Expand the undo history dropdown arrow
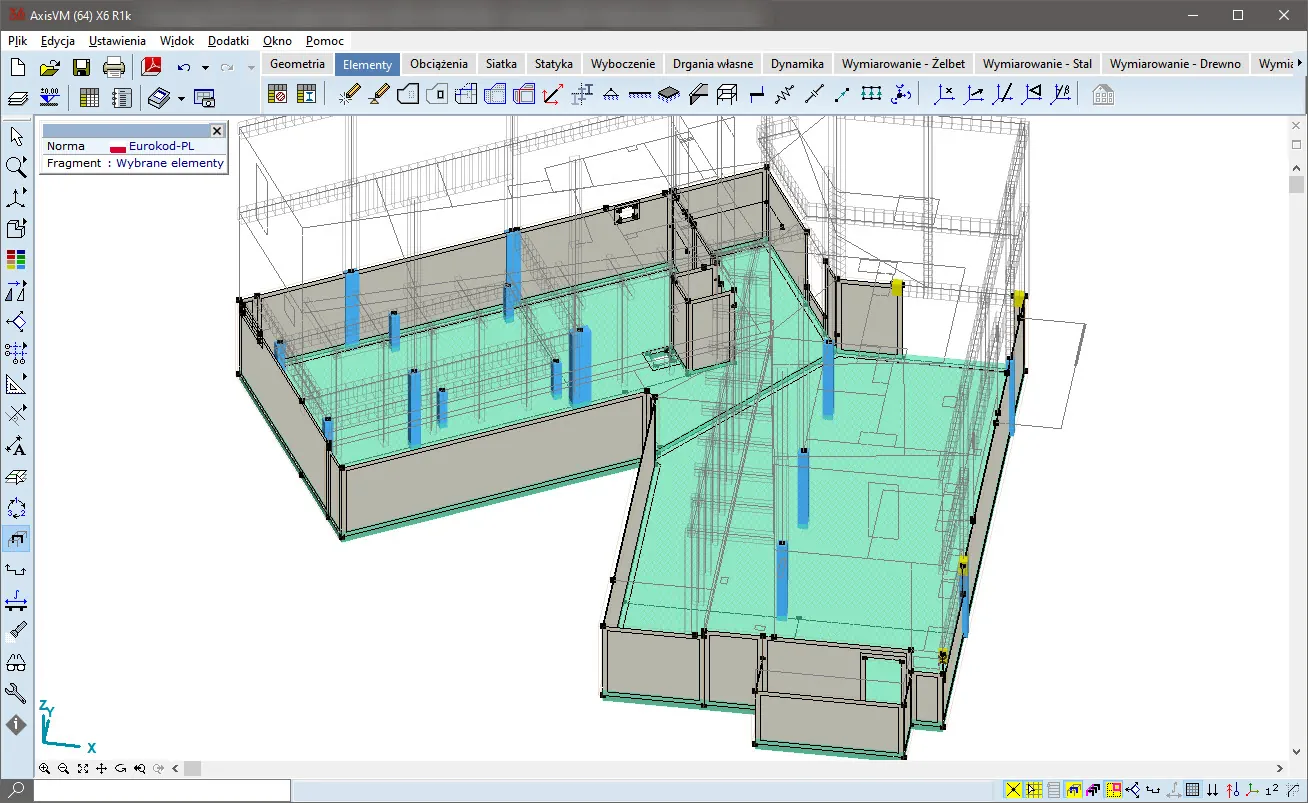 coord(204,68)
